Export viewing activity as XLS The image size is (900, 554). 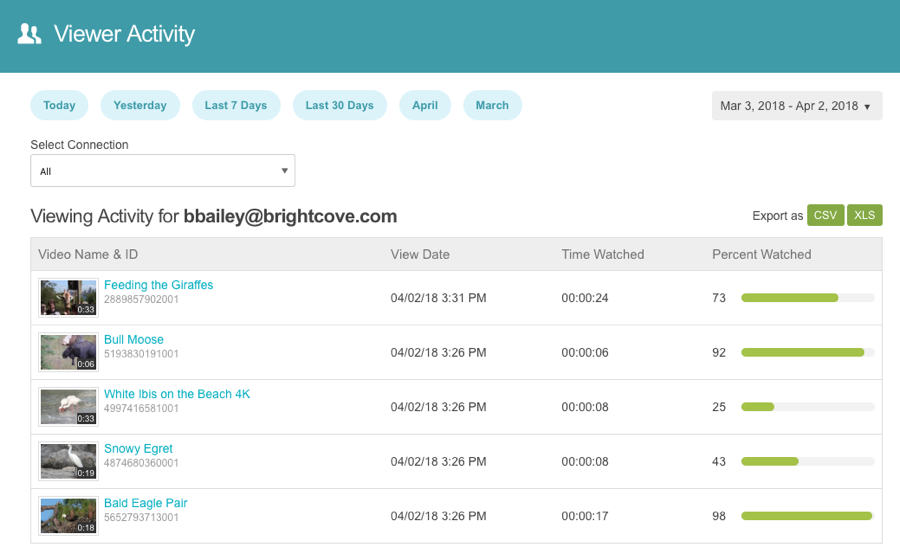pyautogui.click(x=864, y=215)
